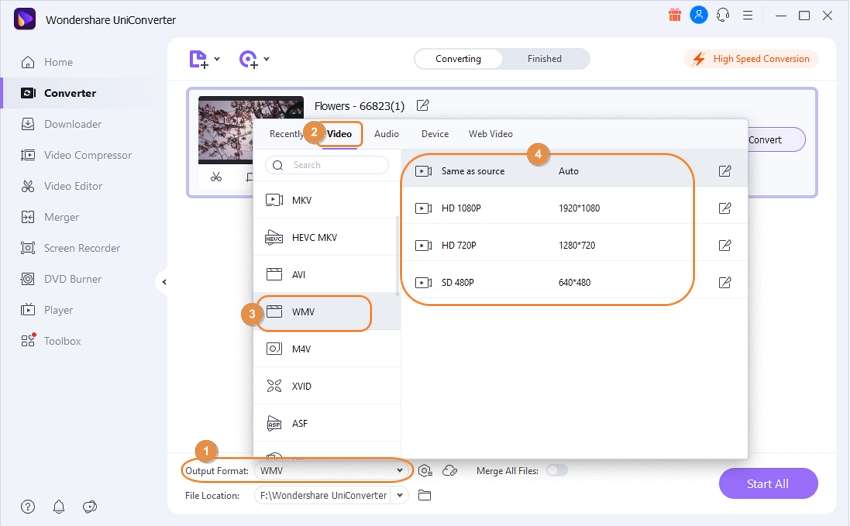
Task: Collapse the sidebar with the arrow handle
Action: pos(164,282)
